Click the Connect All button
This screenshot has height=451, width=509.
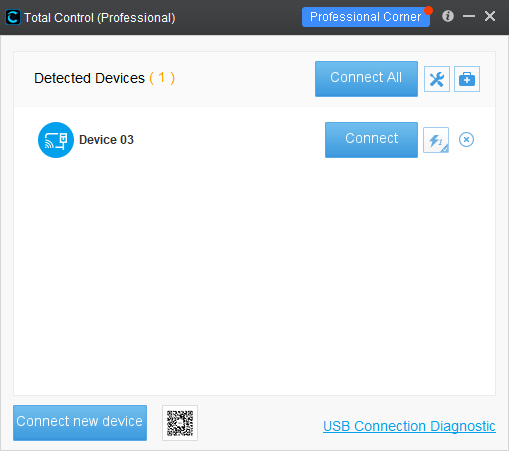click(x=366, y=79)
